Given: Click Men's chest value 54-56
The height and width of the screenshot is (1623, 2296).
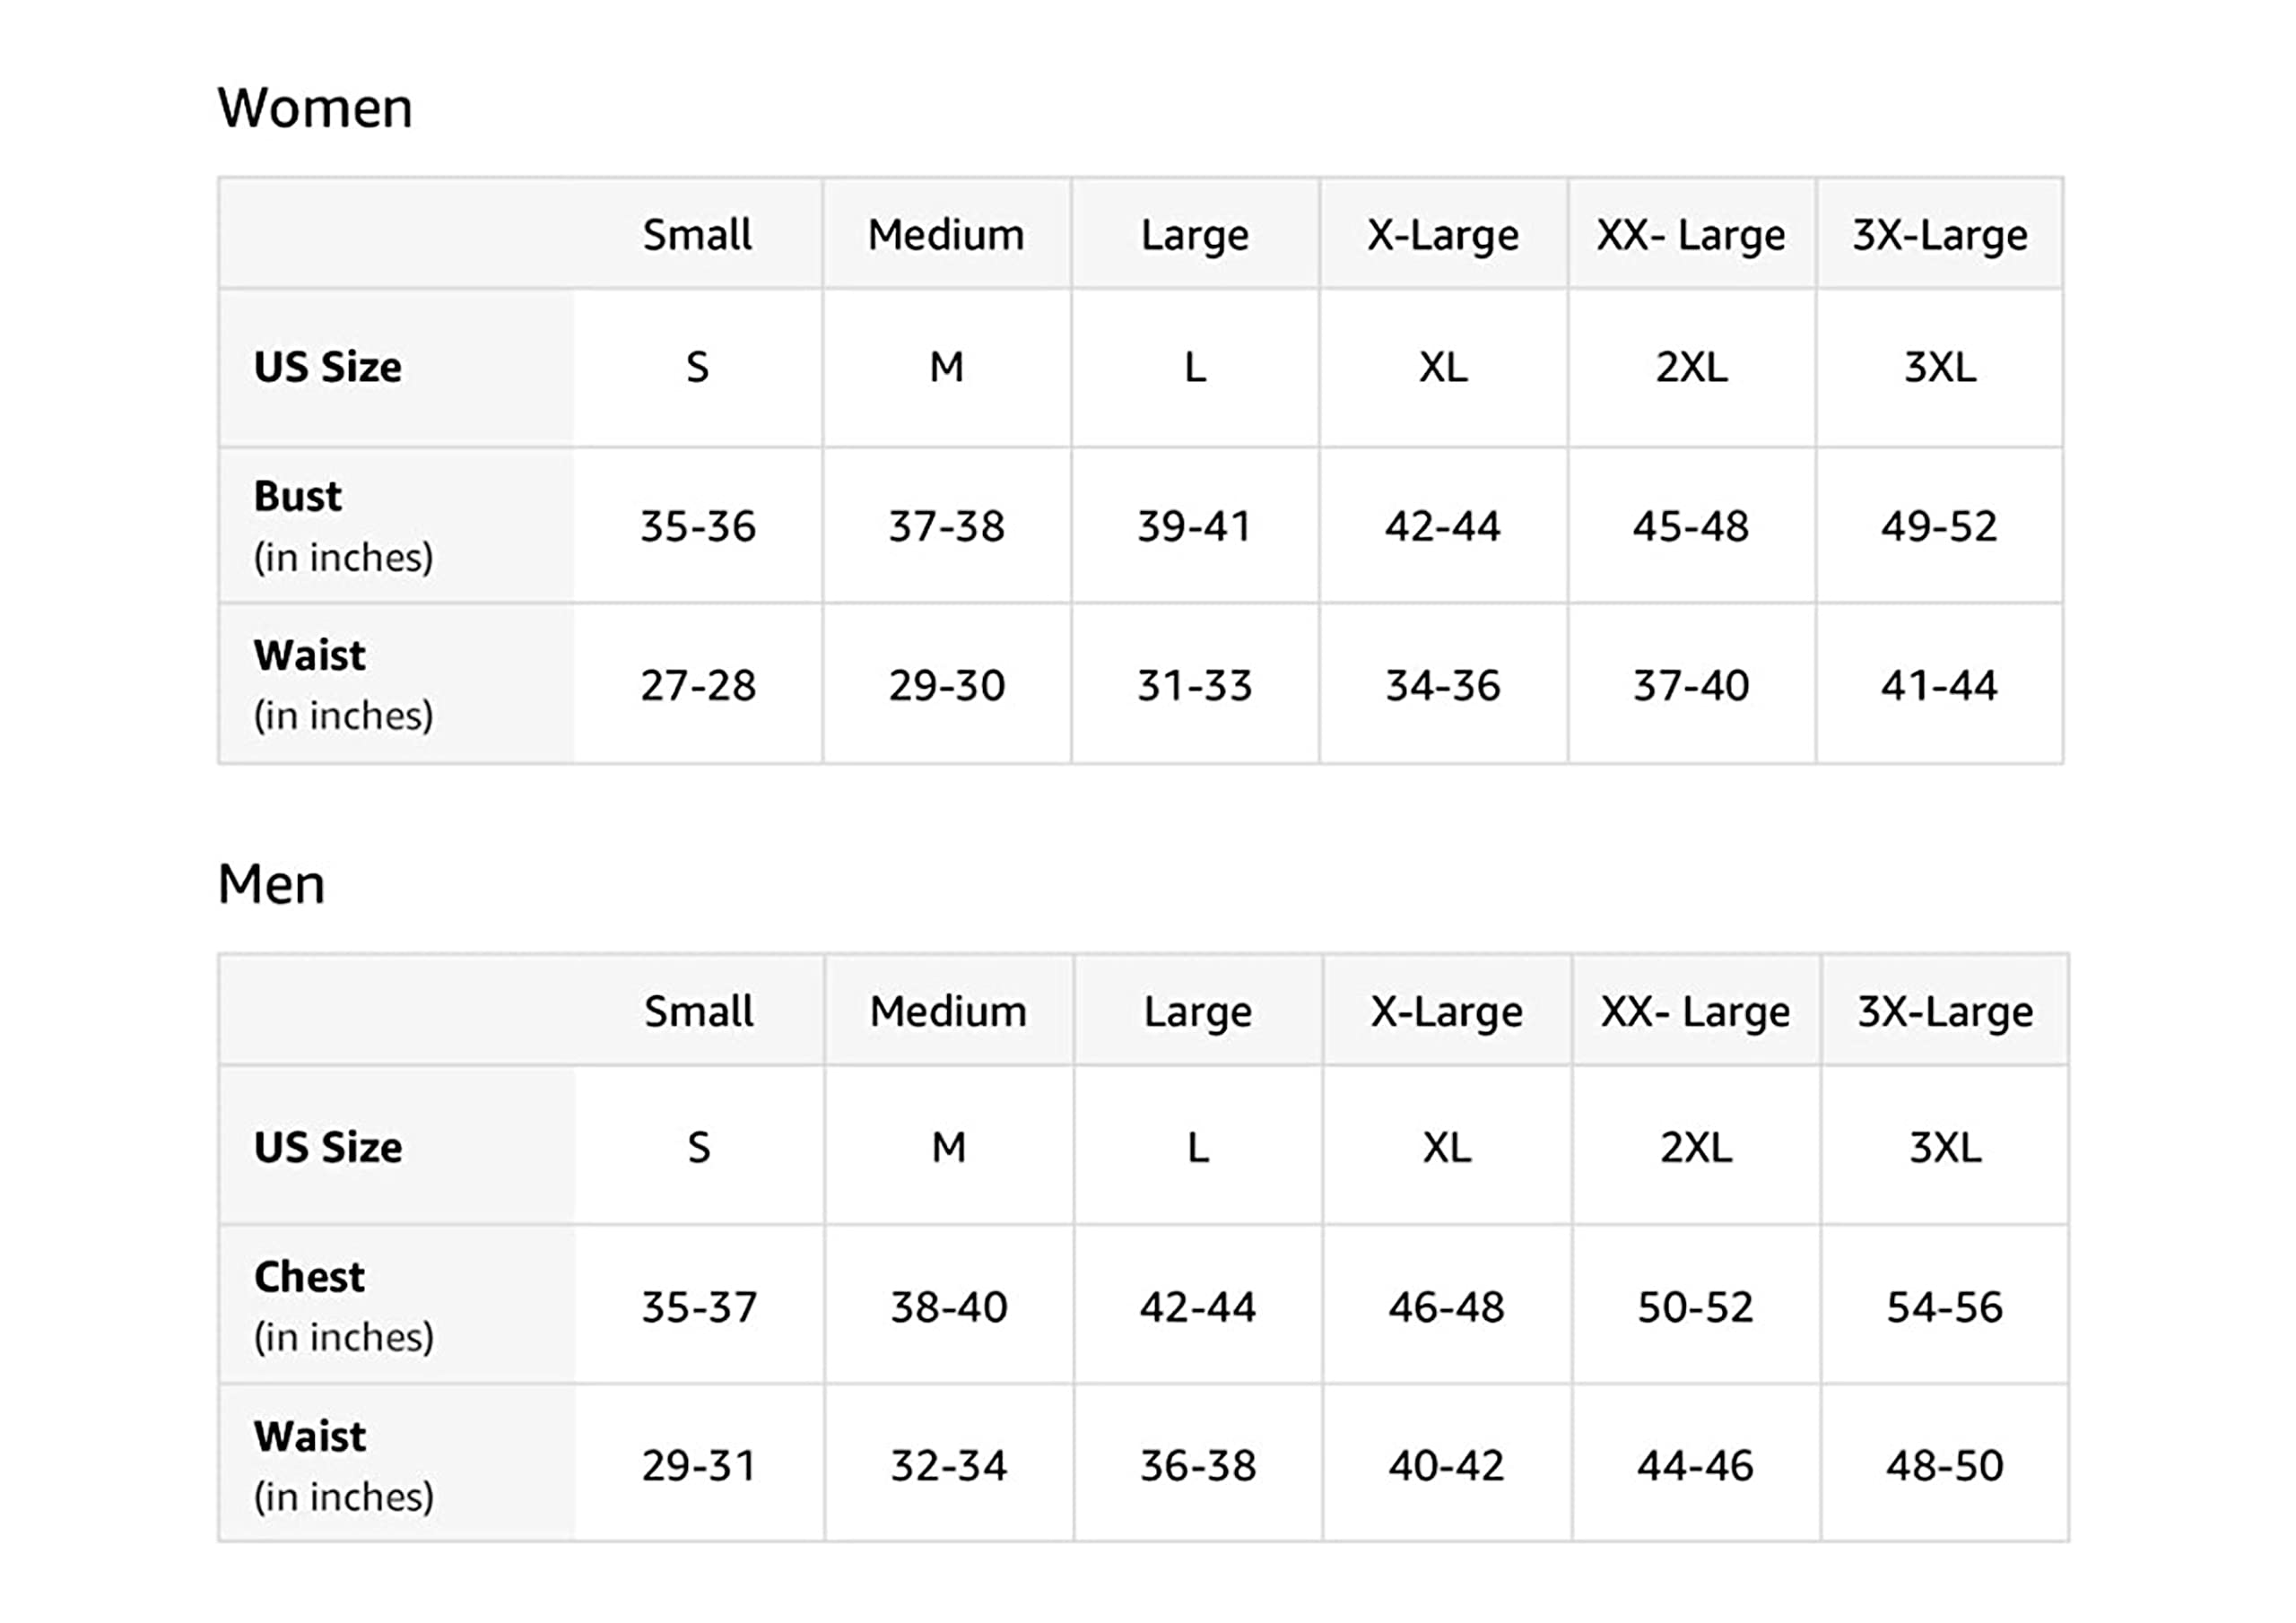Looking at the screenshot, I should [x=1944, y=1307].
